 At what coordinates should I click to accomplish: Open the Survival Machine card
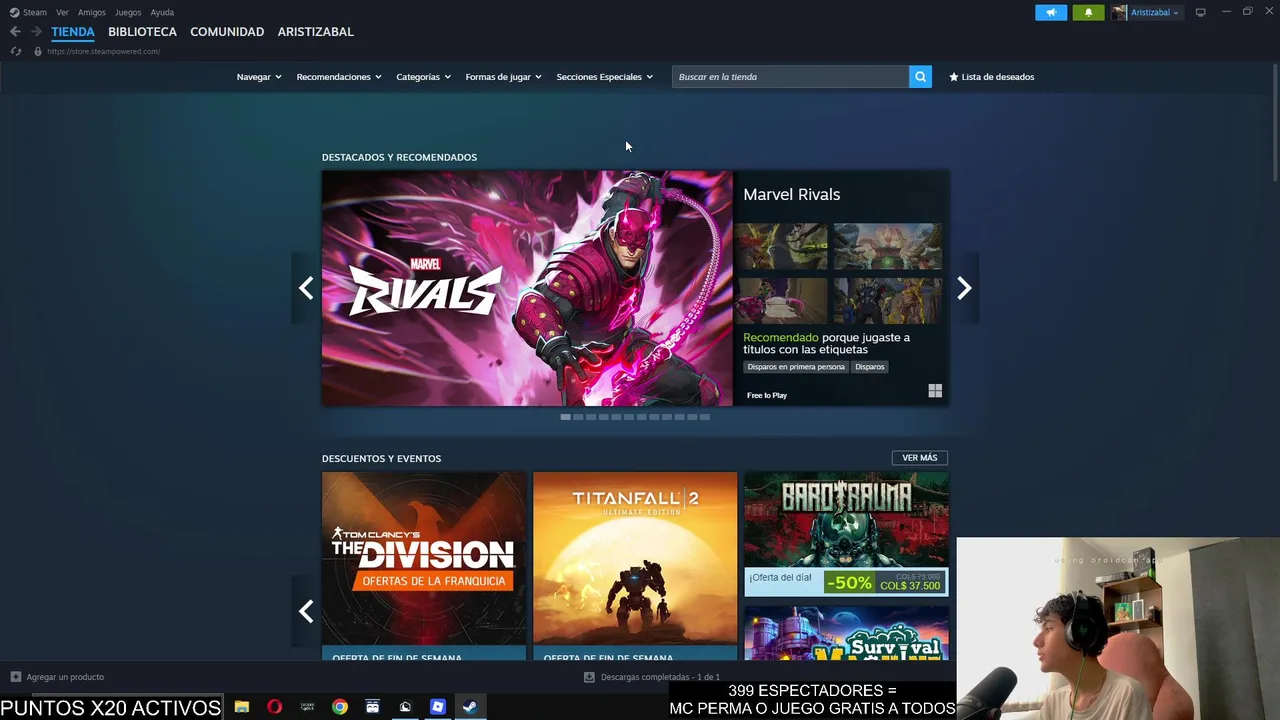846,633
